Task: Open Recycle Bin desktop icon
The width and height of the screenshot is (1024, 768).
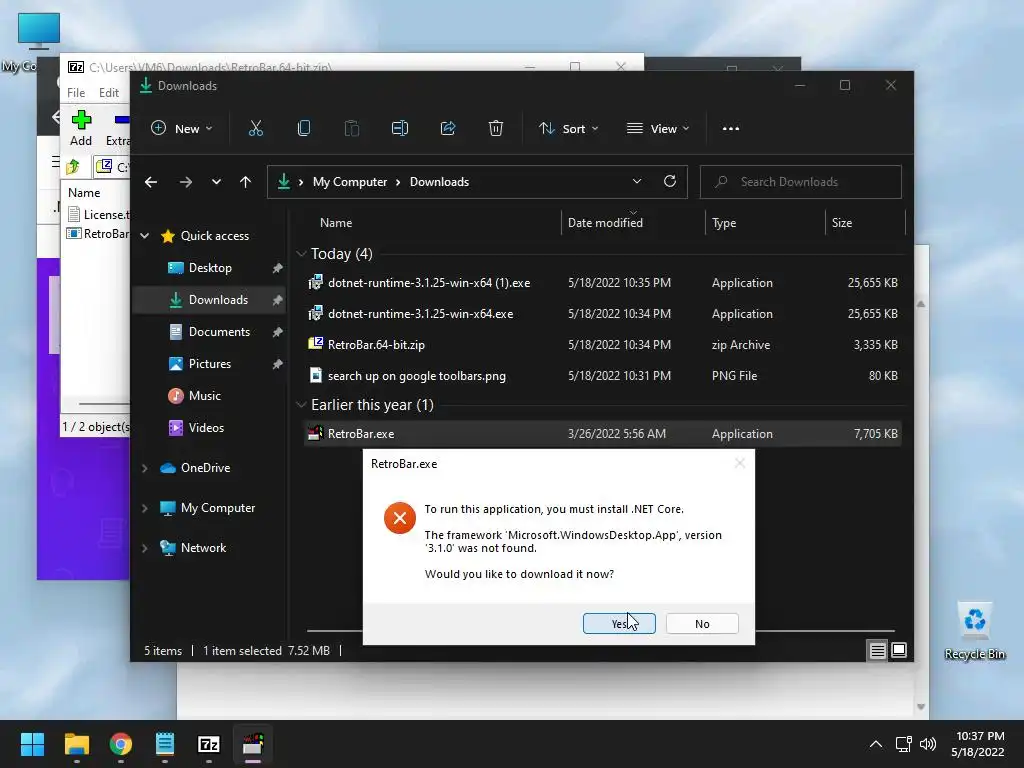Action: coord(974,630)
